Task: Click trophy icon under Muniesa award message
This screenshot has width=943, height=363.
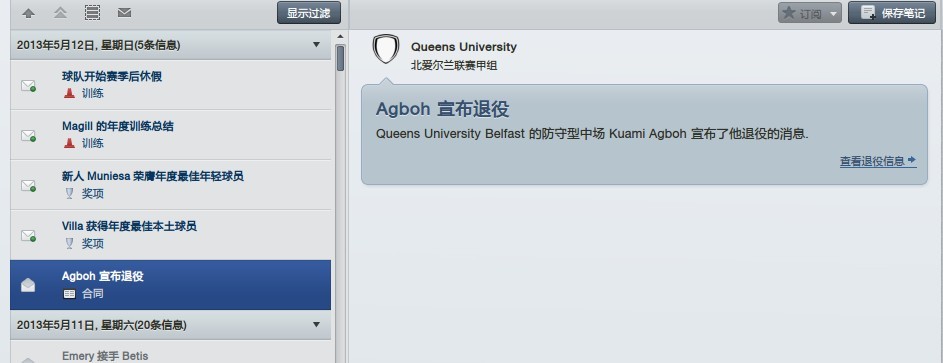Action: [x=69, y=194]
